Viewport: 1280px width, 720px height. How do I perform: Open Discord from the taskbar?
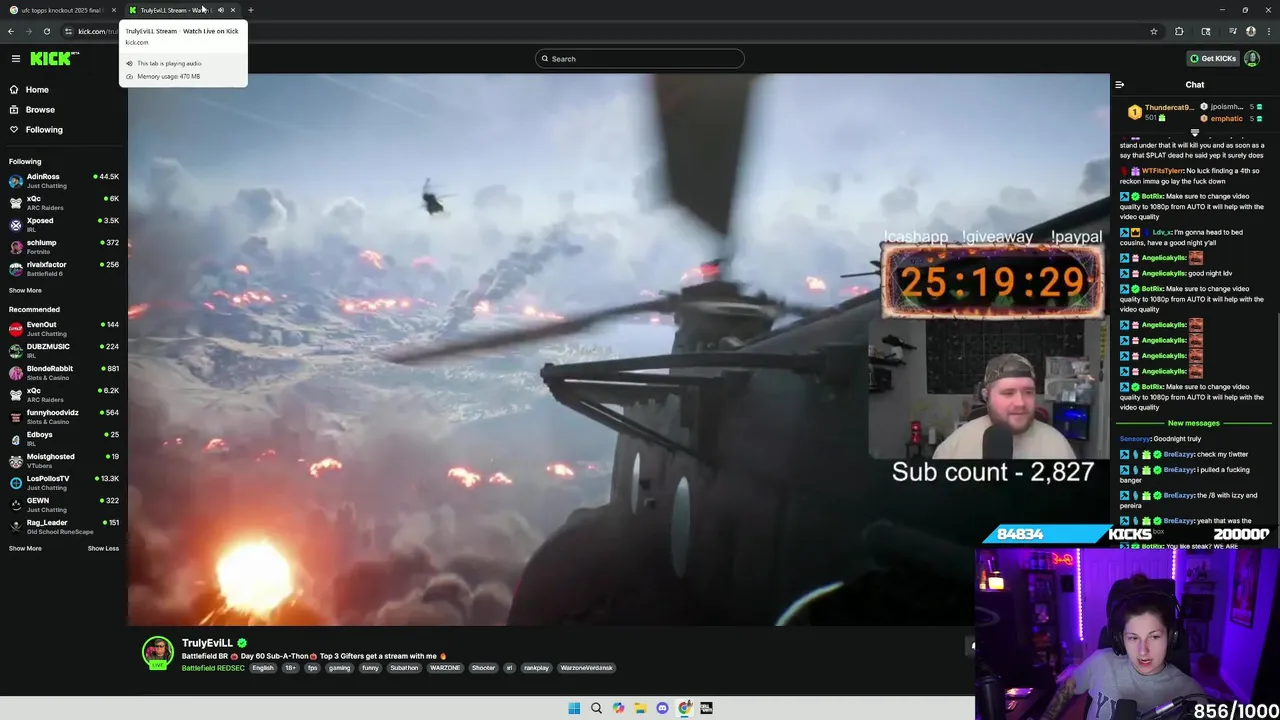662,708
